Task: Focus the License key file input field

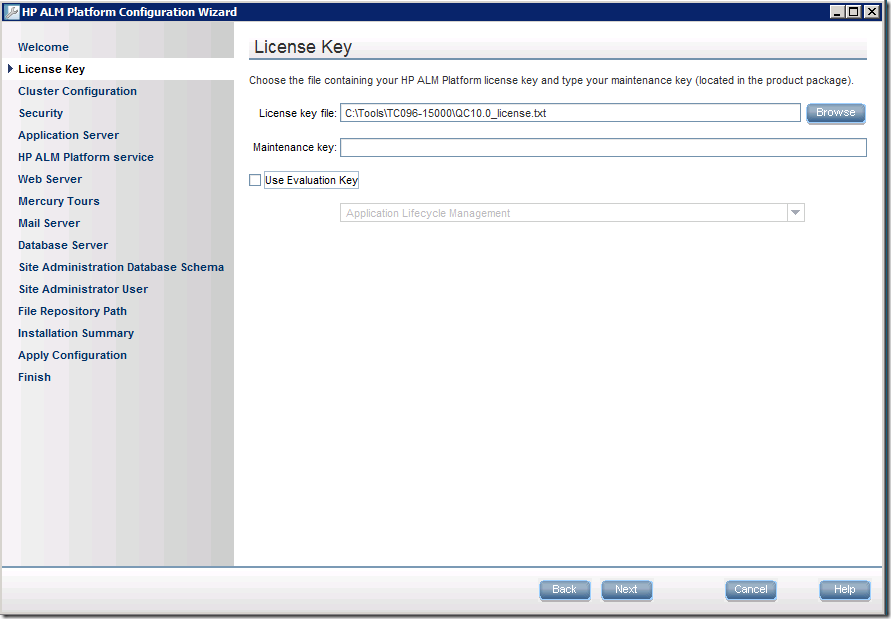Action: 570,113
